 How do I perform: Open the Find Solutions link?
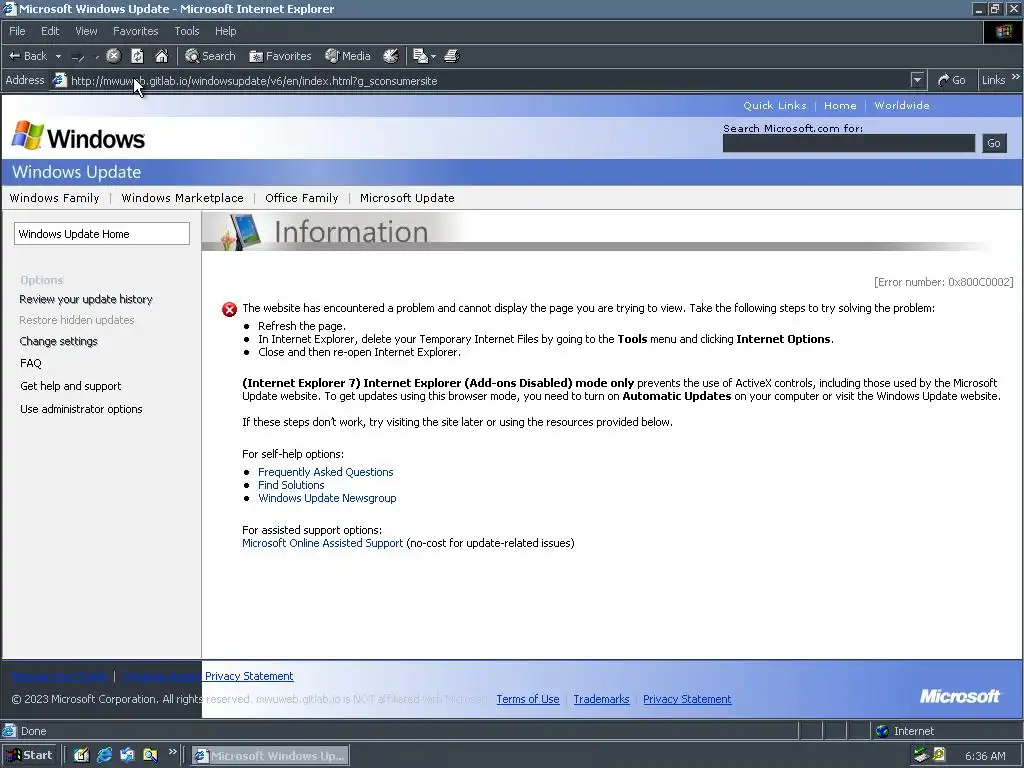[291, 485]
